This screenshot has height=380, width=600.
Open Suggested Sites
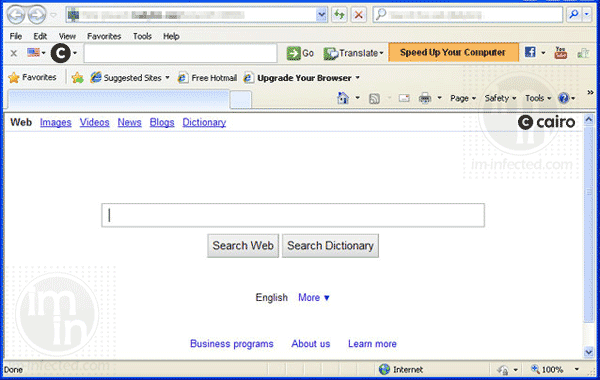coord(129,78)
